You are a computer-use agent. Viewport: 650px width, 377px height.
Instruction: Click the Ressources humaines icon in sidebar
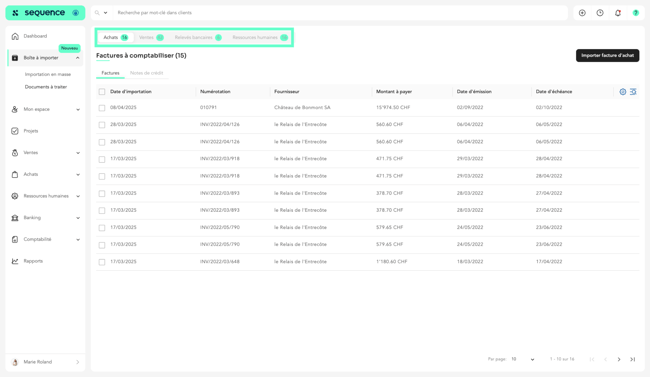point(15,196)
